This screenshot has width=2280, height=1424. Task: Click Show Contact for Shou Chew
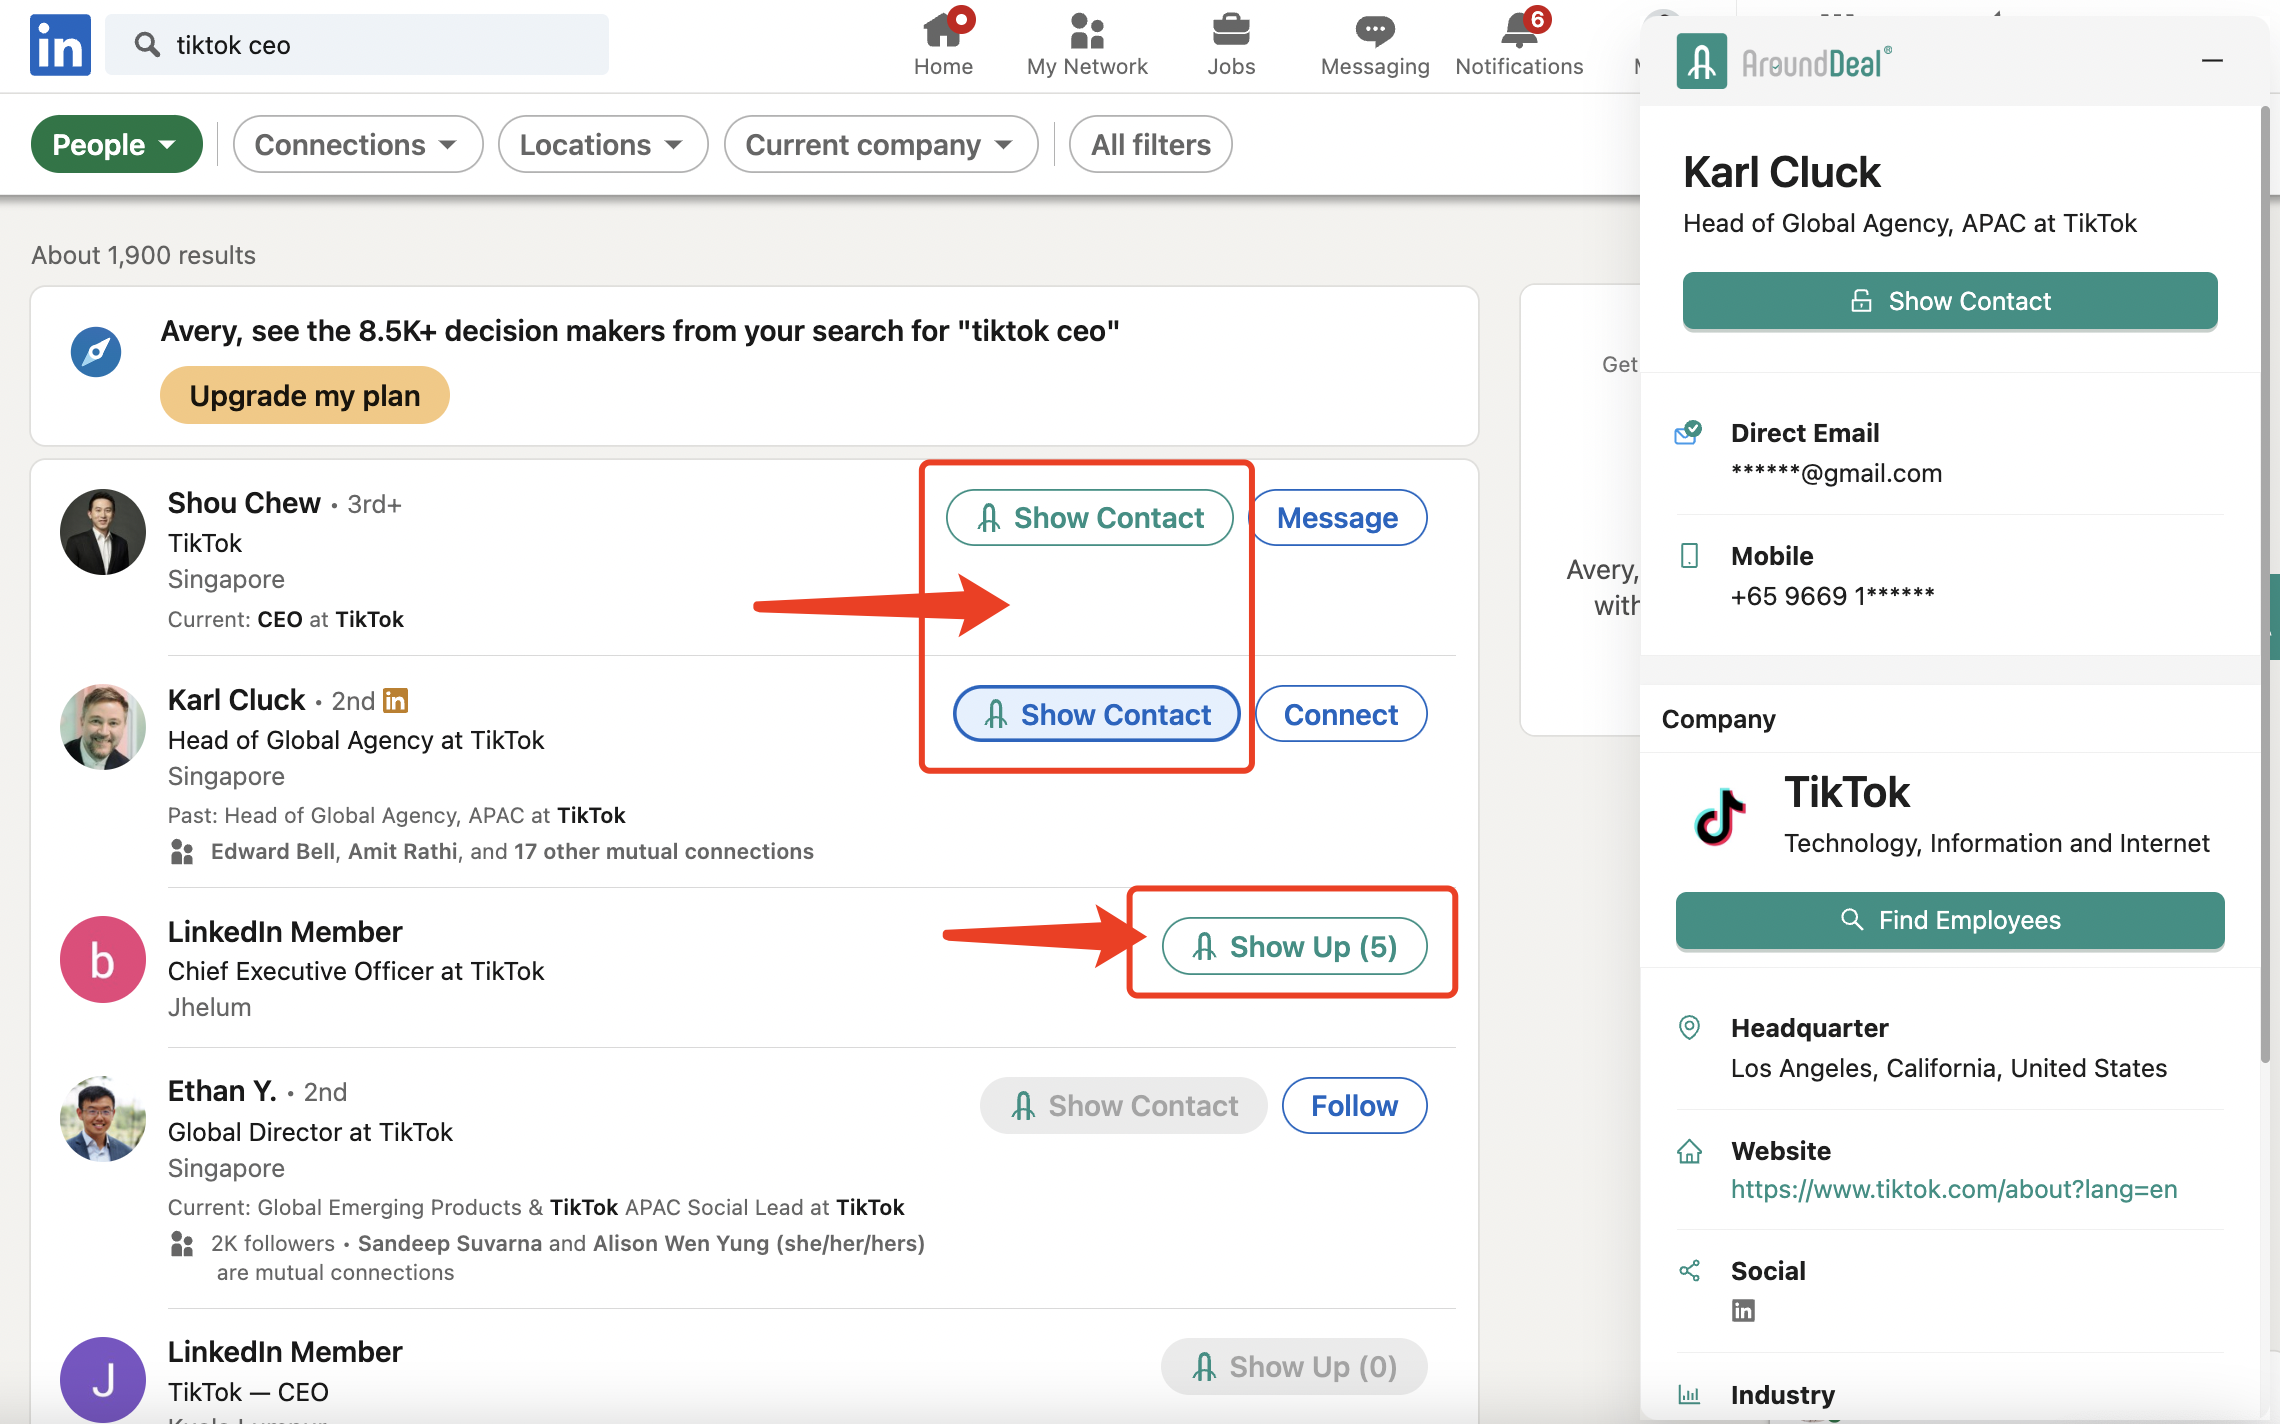point(1089,518)
